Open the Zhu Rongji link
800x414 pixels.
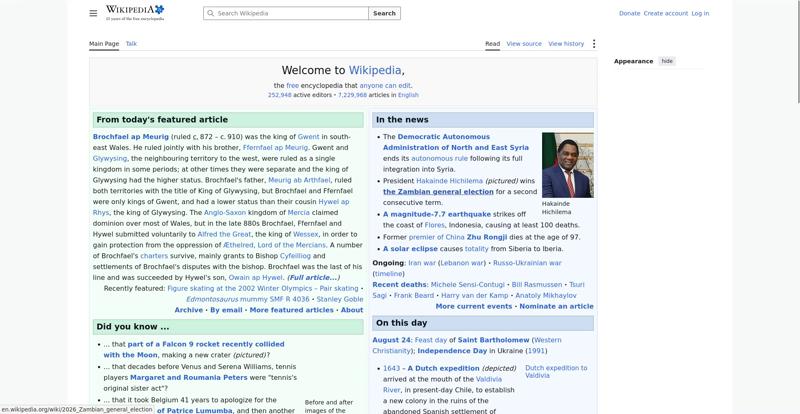487,237
